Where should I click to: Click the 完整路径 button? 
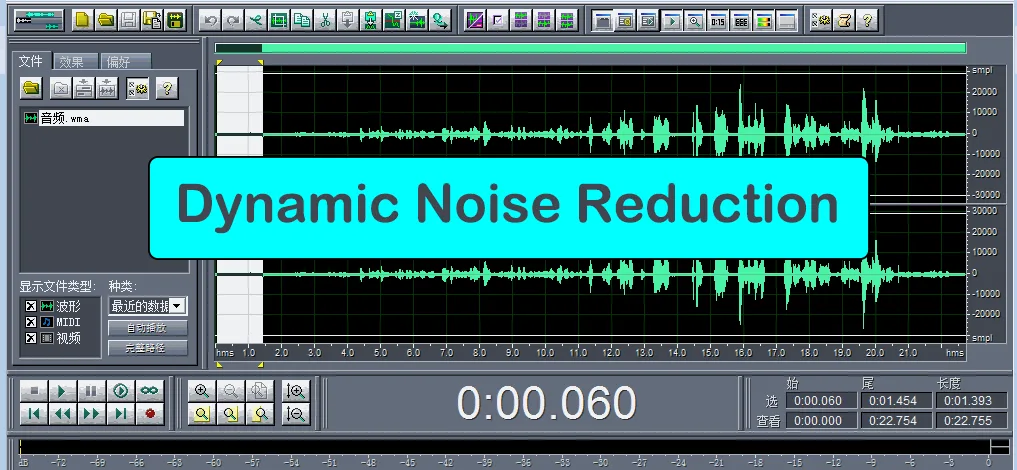coord(147,348)
